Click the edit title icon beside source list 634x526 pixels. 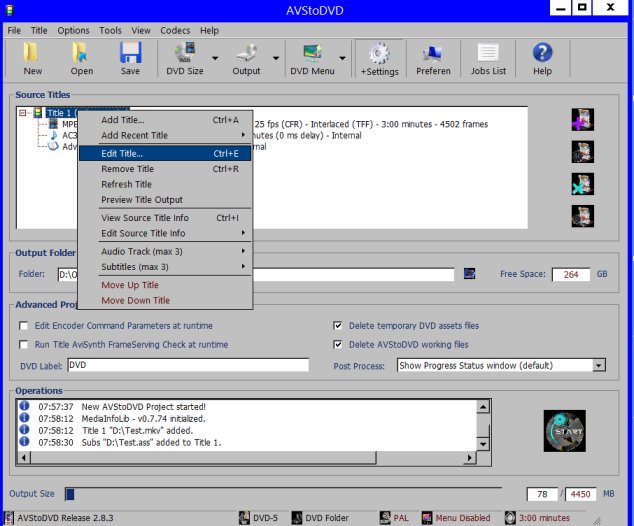(583, 152)
